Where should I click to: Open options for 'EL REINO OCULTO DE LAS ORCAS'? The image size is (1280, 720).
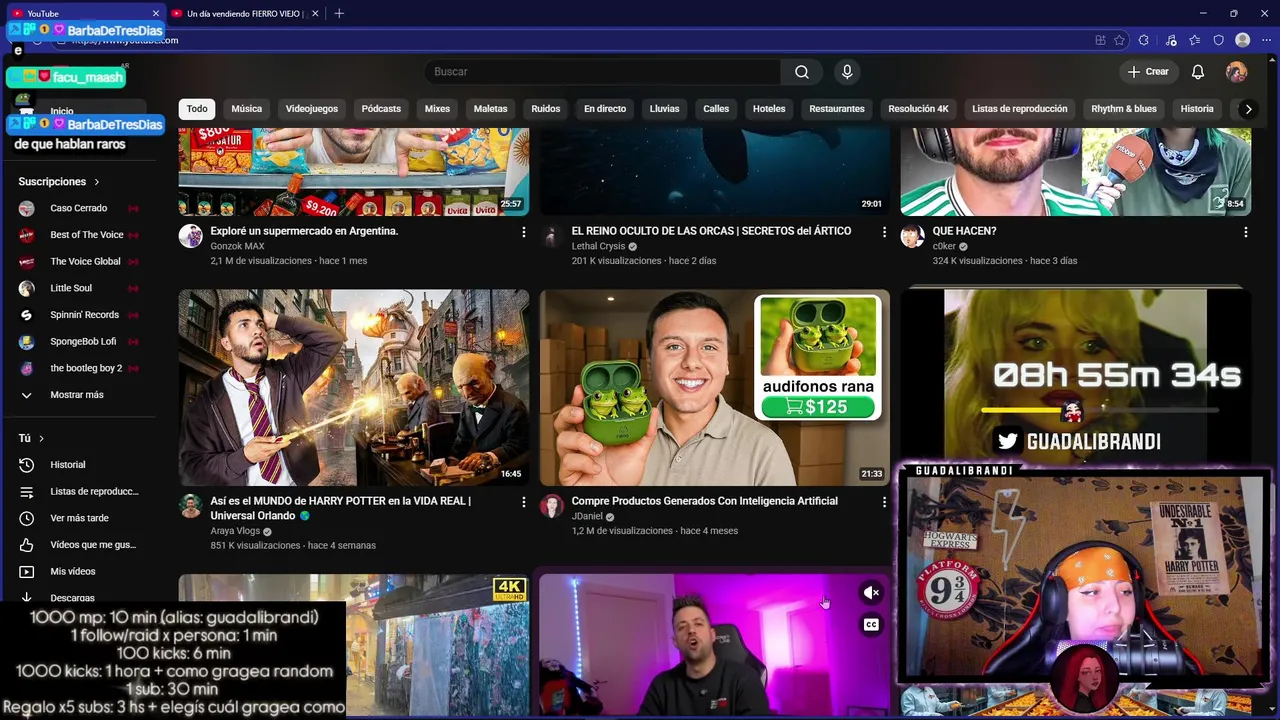(884, 232)
